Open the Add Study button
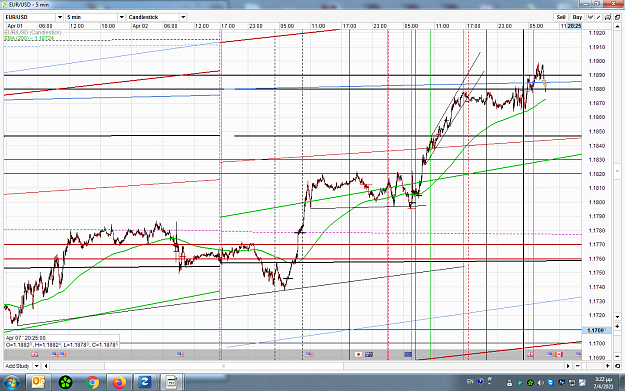625x391 pixels. [x=18, y=366]
